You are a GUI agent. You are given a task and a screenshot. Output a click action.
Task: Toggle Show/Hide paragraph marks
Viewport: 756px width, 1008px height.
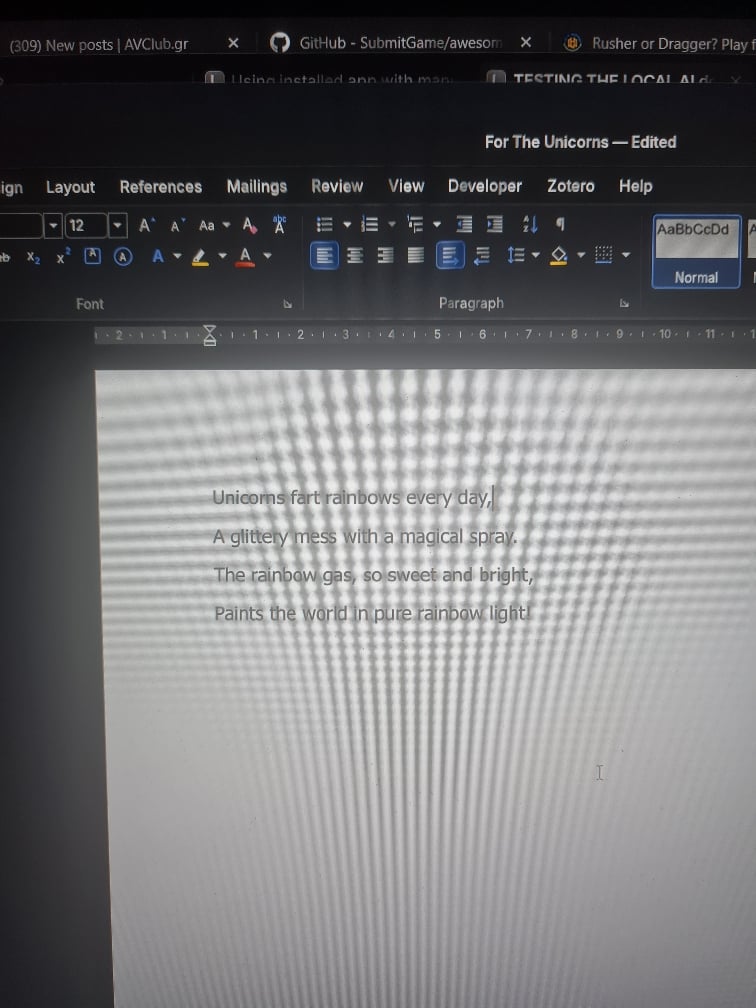tap(560, 224)
